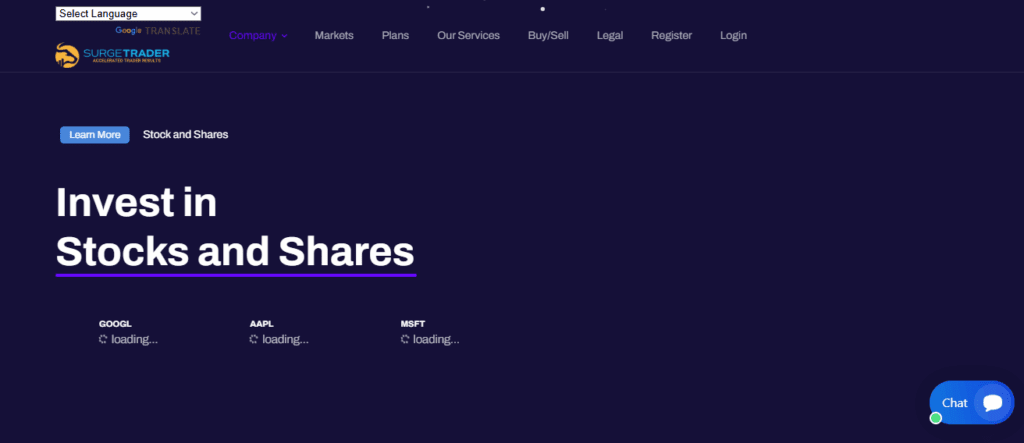
Task: Click the GOOGL ticker label
Action: coord(115,324)
